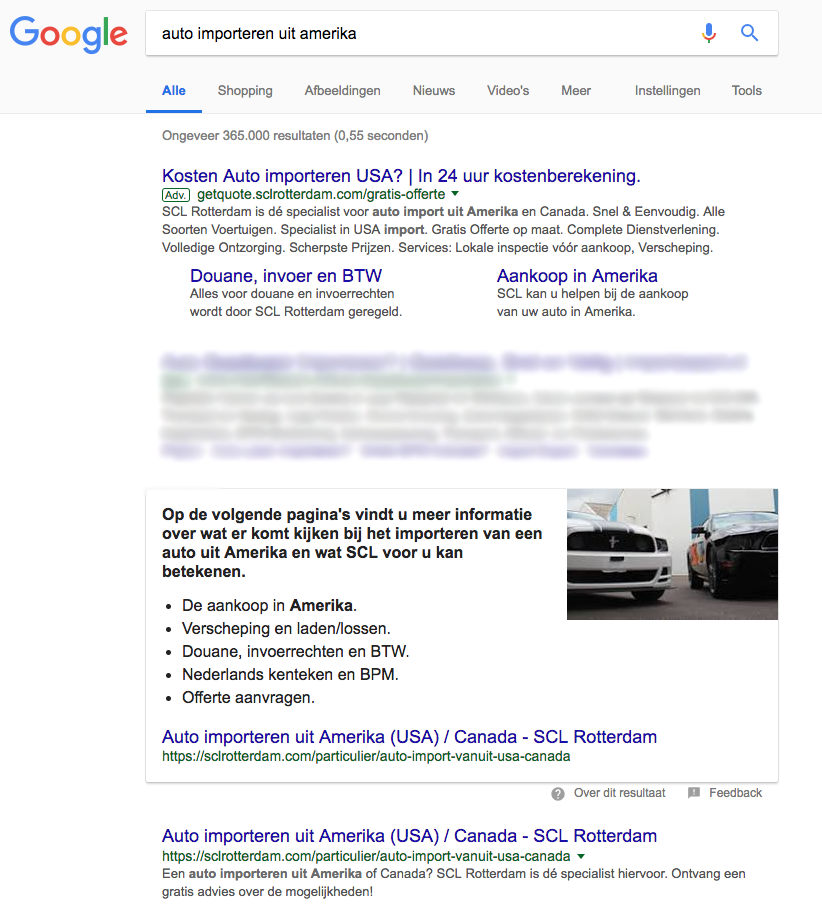Click the Feedback flag icon
Viewport: 822px width, 920px height.
693,793
